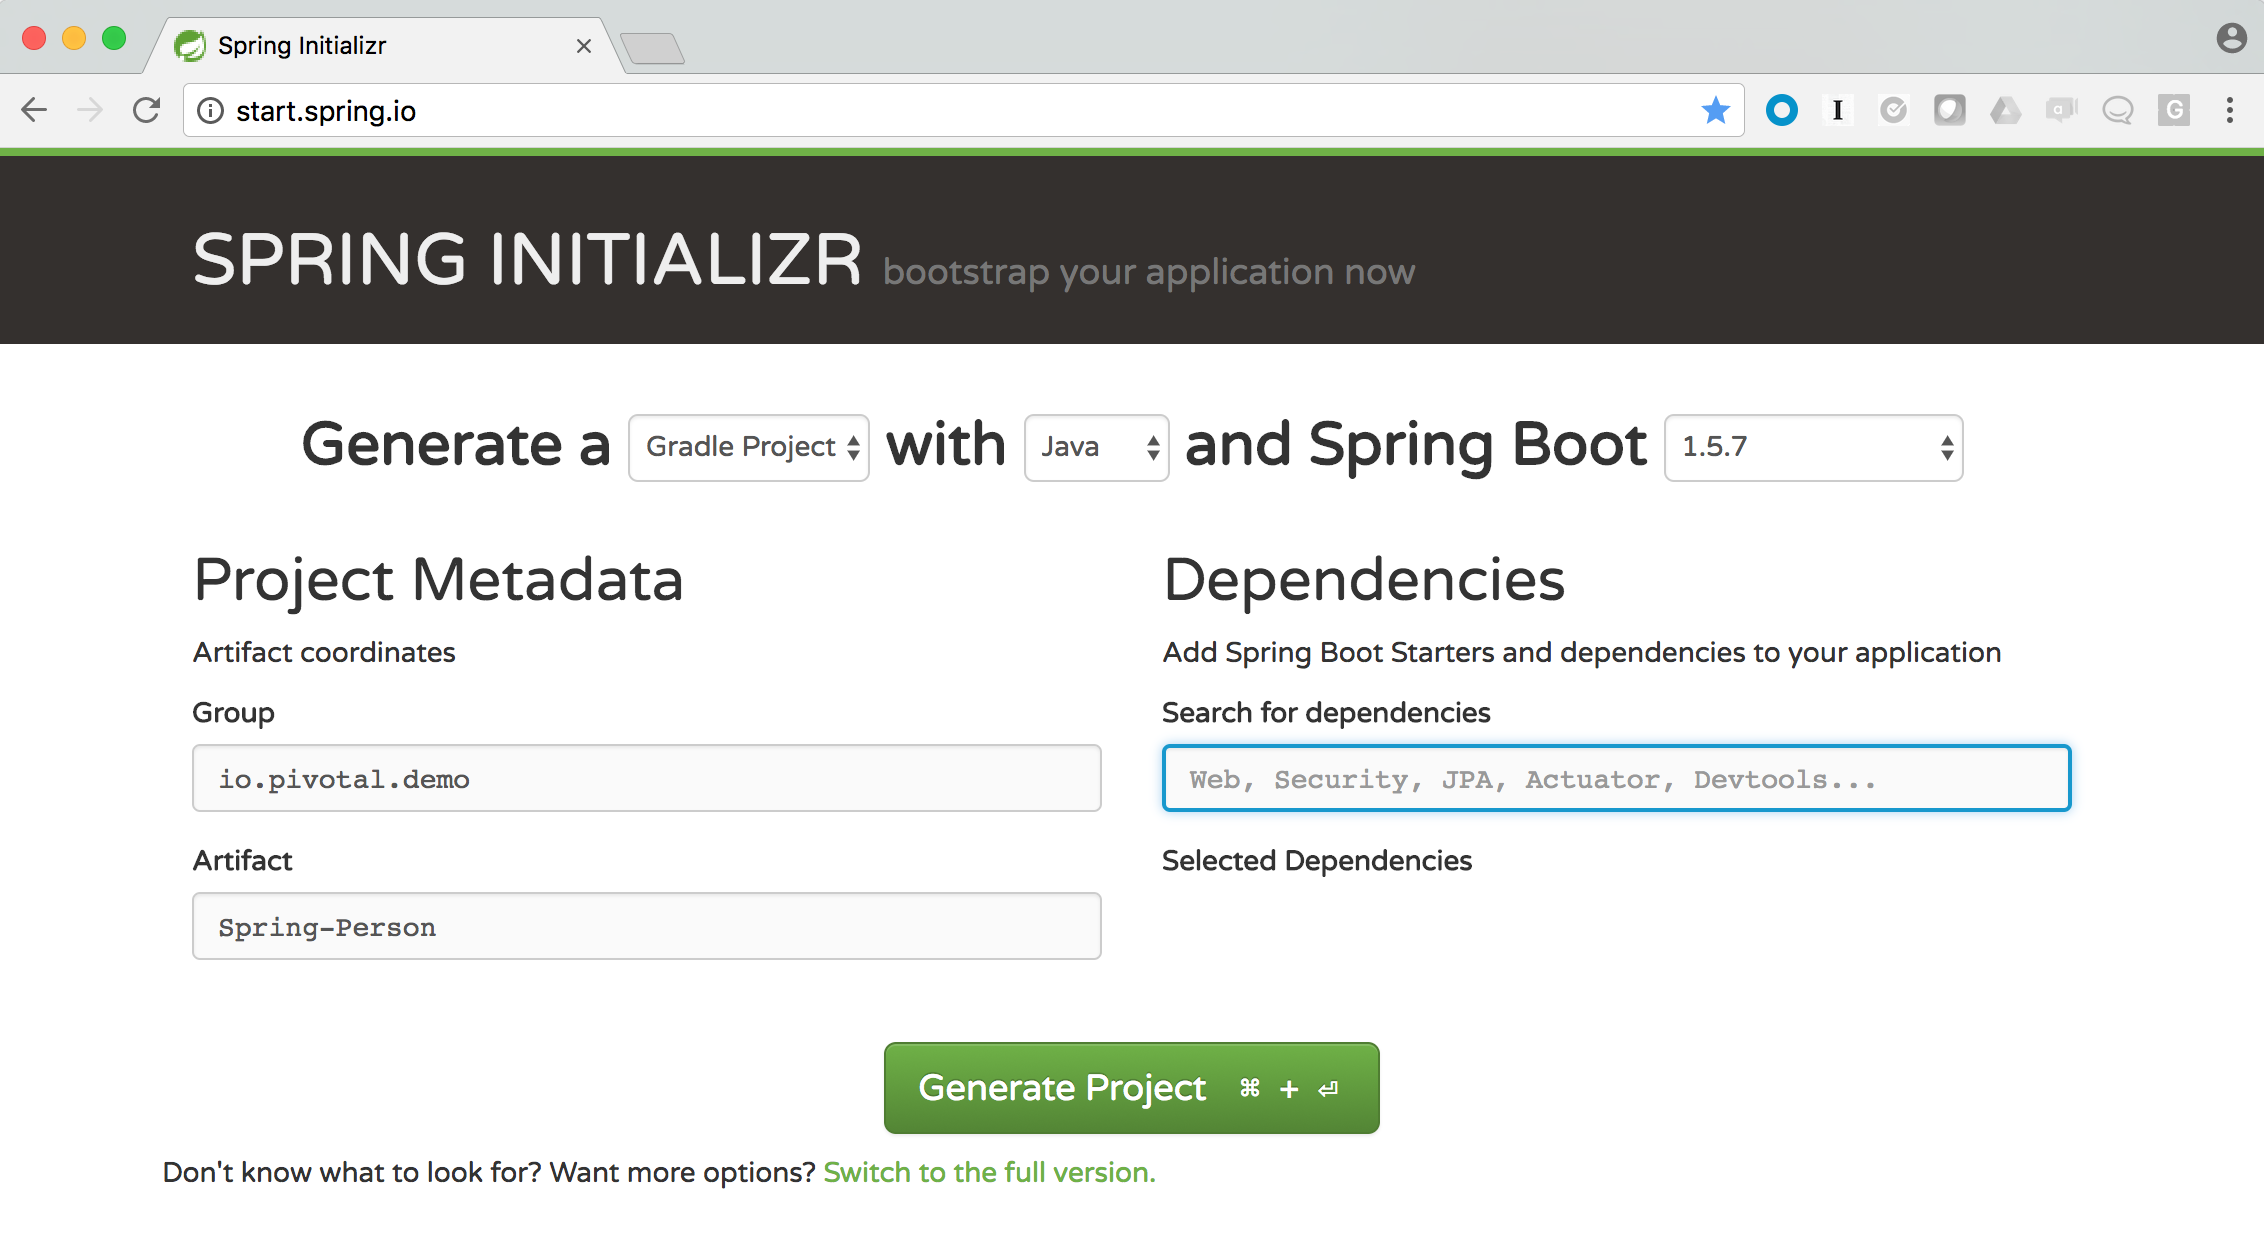
Task: View site information icon in address bar
Action: point(210,111)
